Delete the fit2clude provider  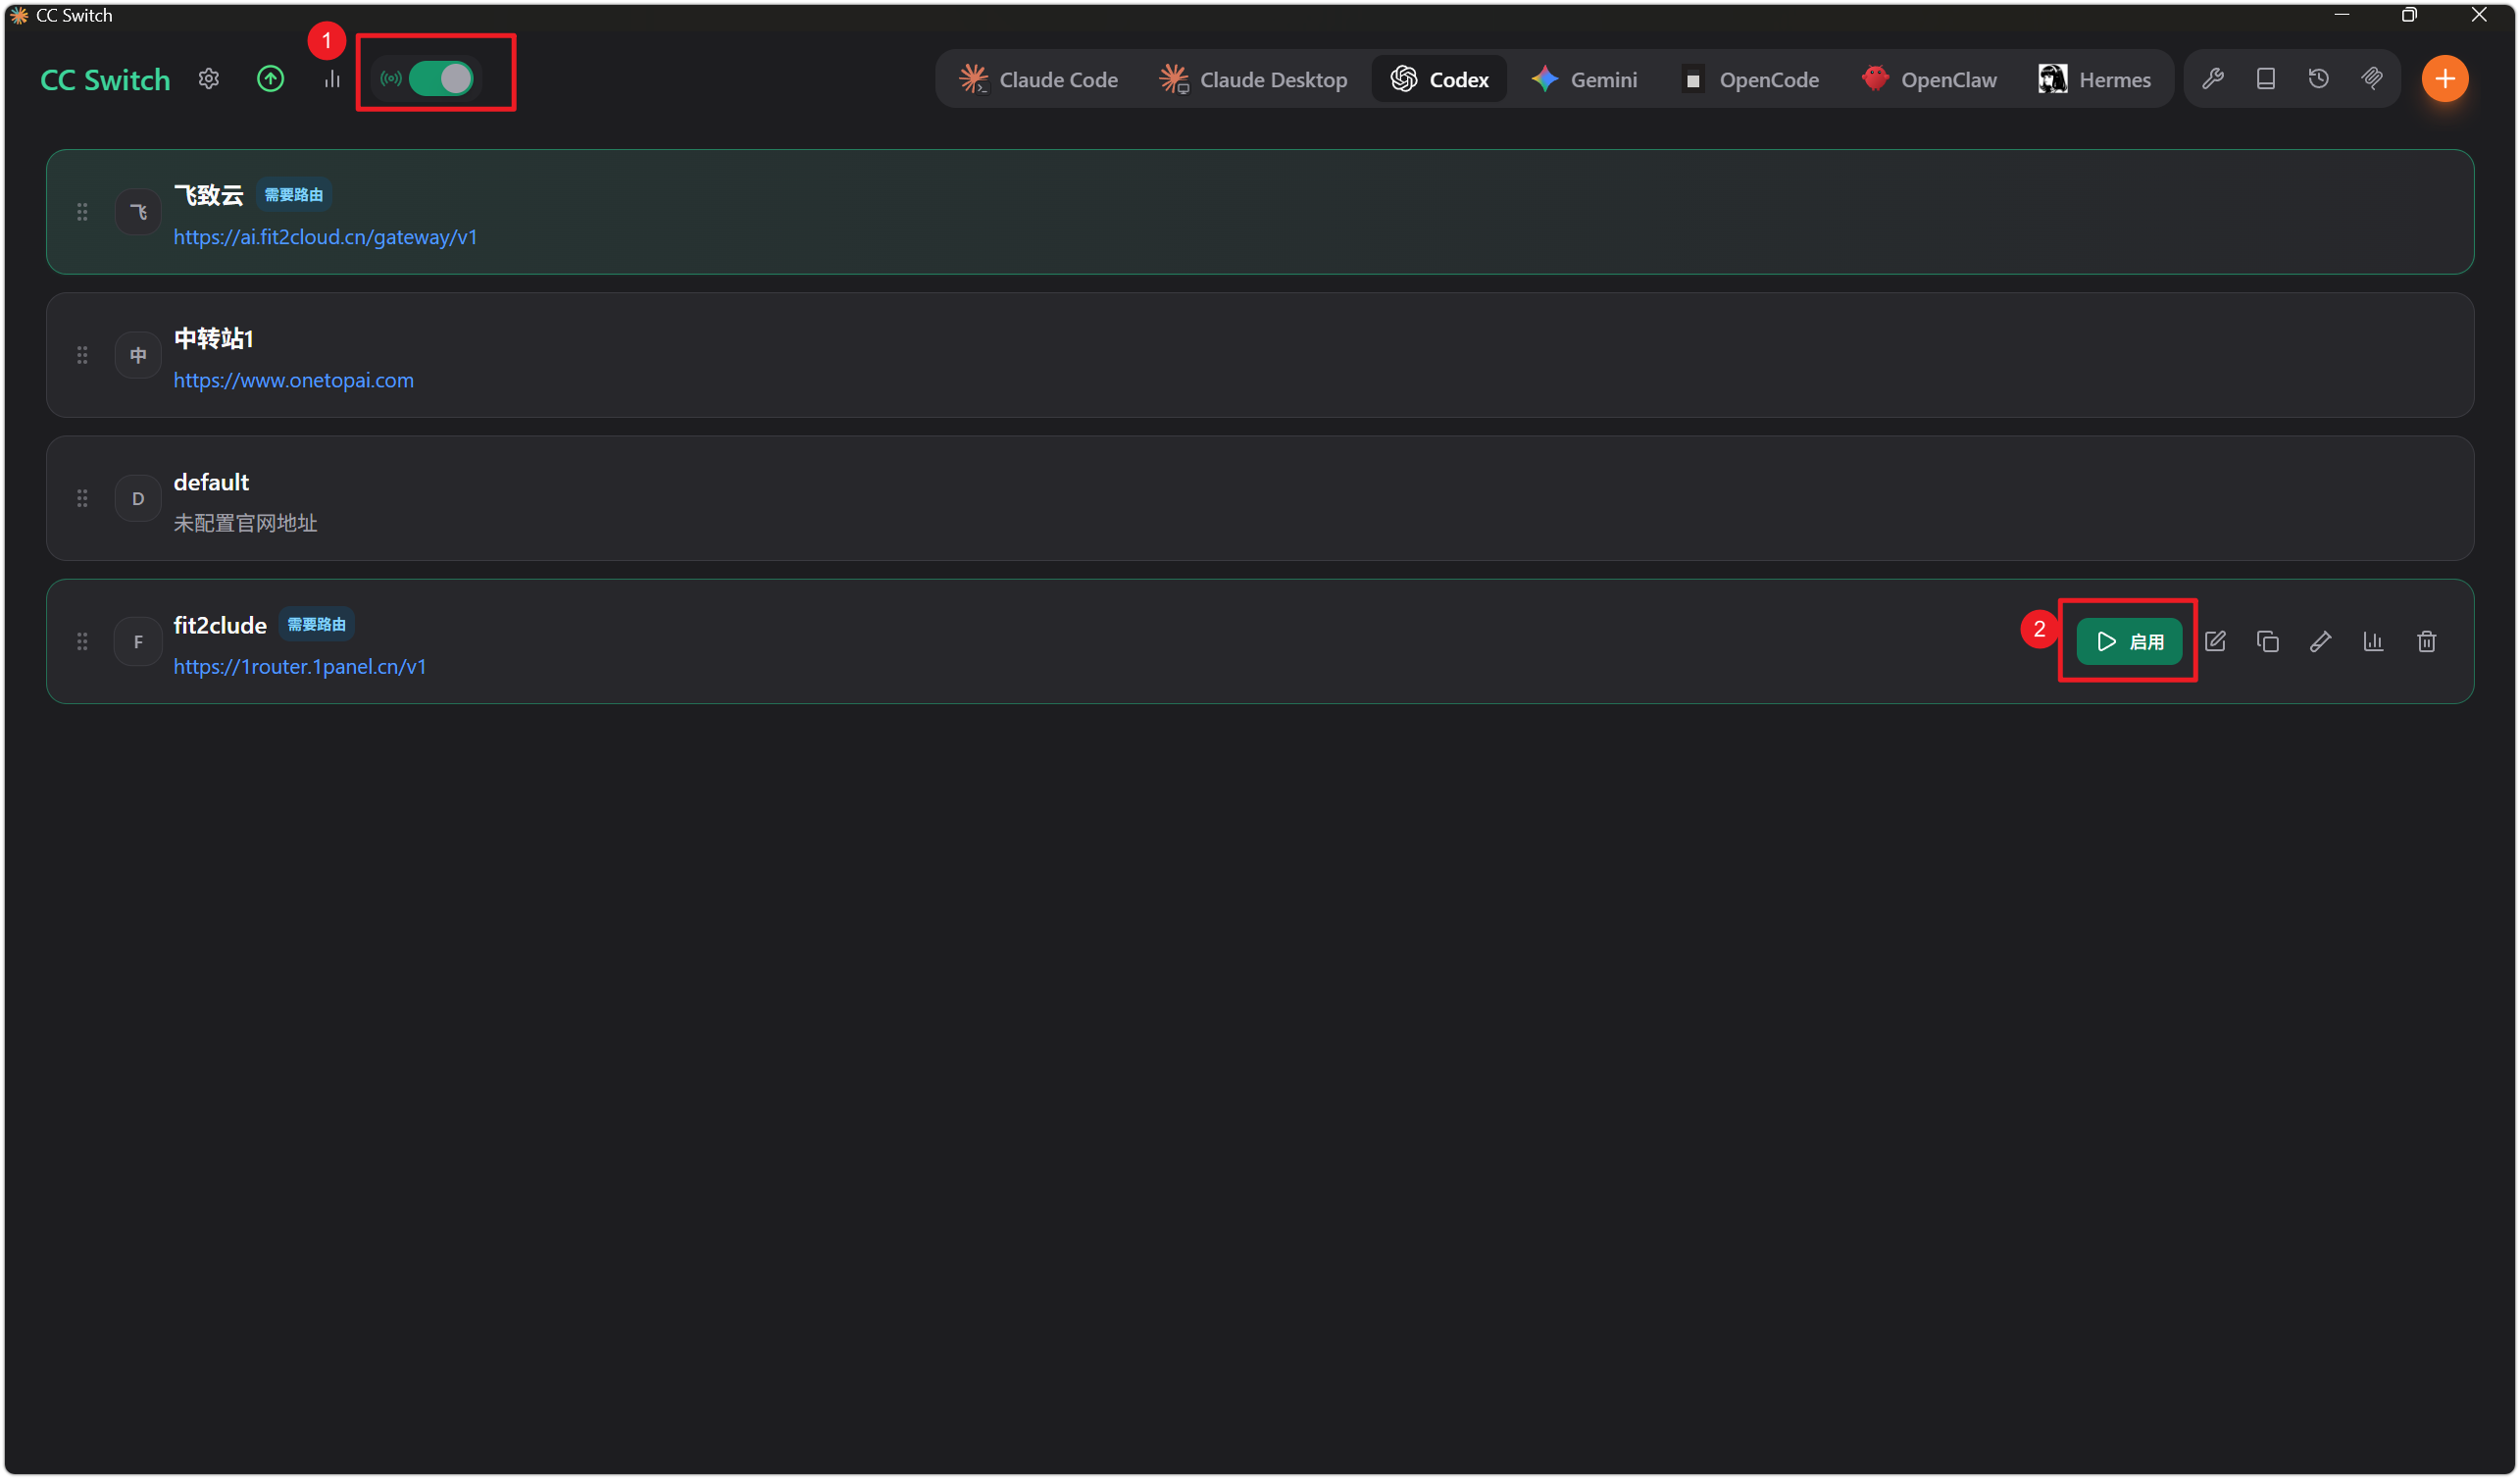pyautogui.click(x=2427, y=642)
